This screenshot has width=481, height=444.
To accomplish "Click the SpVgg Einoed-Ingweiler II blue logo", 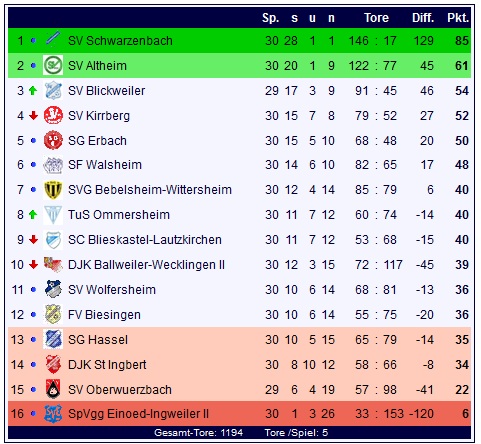I will coord(53,414).
